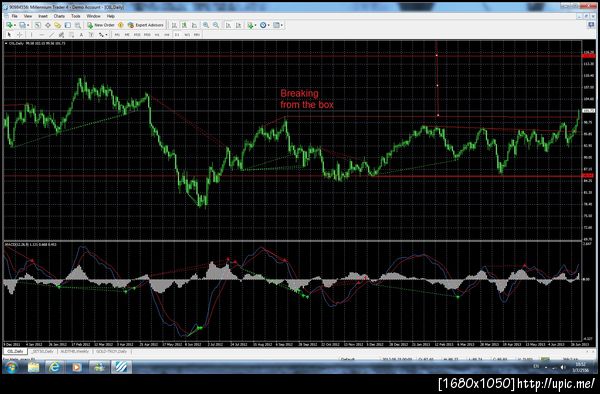Image resolution: width=600 pixels, height=394 pixels.
Task: Select the Text Label tool
Action: point(91,35)
